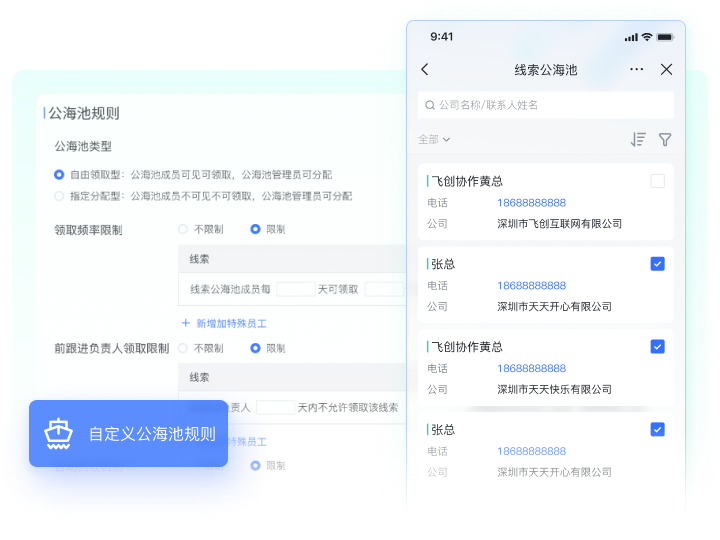Click the 线索 header under 领取频率限制

pyautogui.click(x=199, y=259)
